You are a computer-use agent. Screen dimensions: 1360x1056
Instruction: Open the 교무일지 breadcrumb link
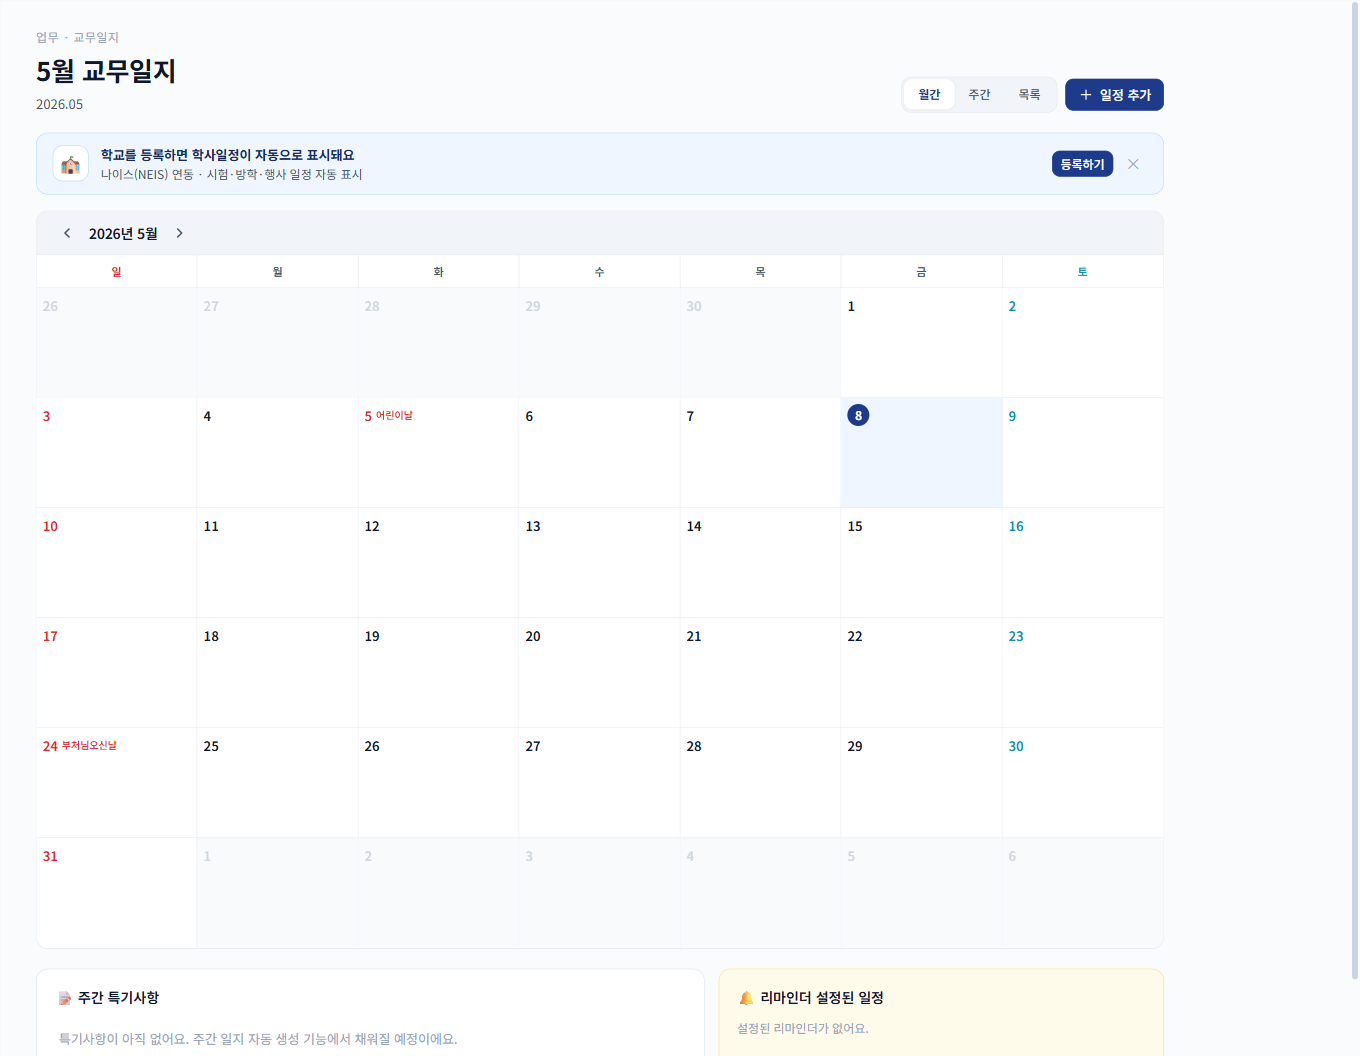point(96,37)
